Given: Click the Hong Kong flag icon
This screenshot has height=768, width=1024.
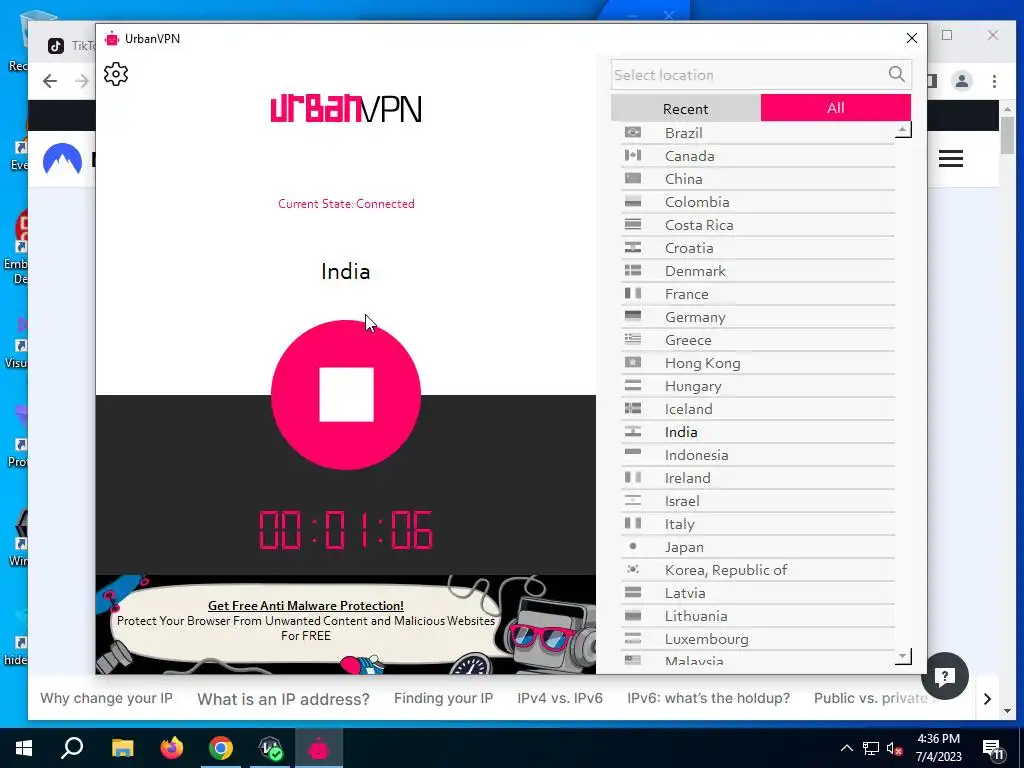Looking at the screenshot, I should tap(633, 362).
